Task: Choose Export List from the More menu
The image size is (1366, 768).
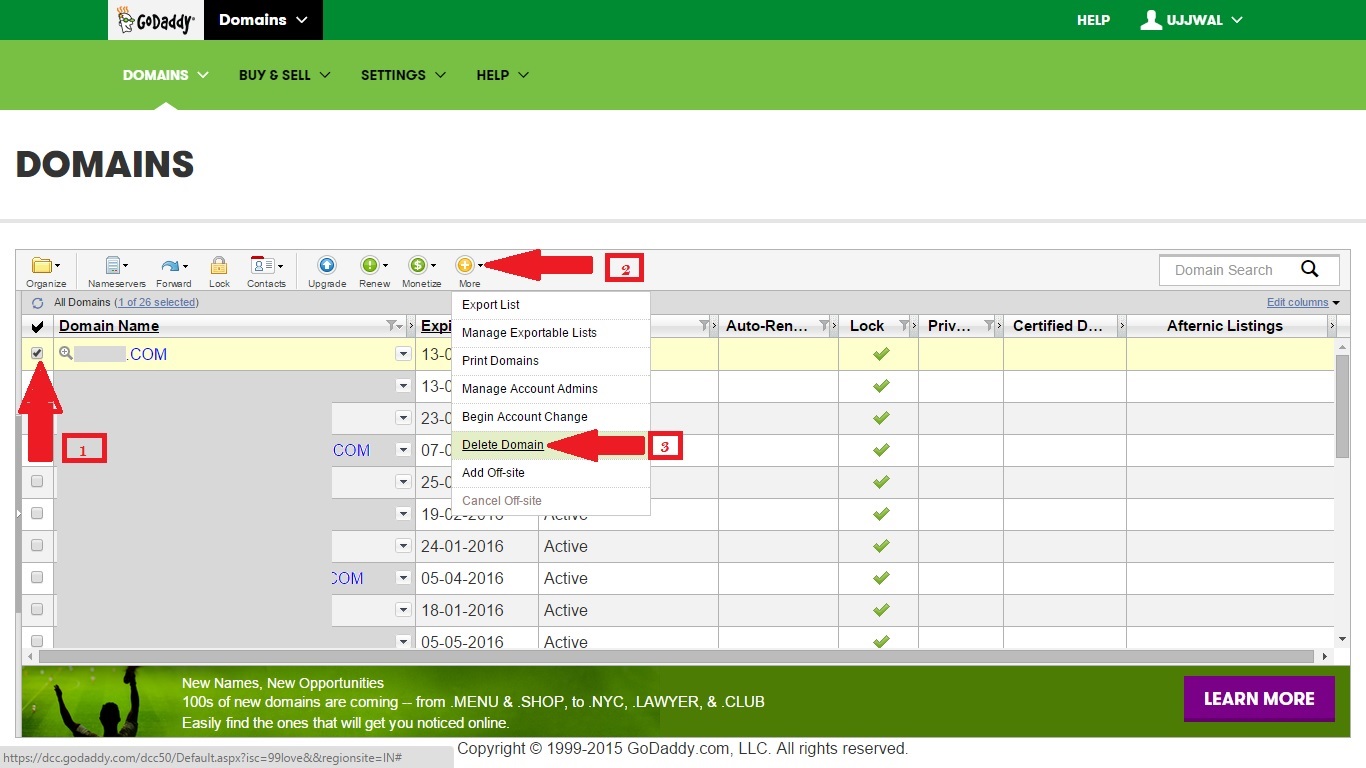Action: [551, 305]
